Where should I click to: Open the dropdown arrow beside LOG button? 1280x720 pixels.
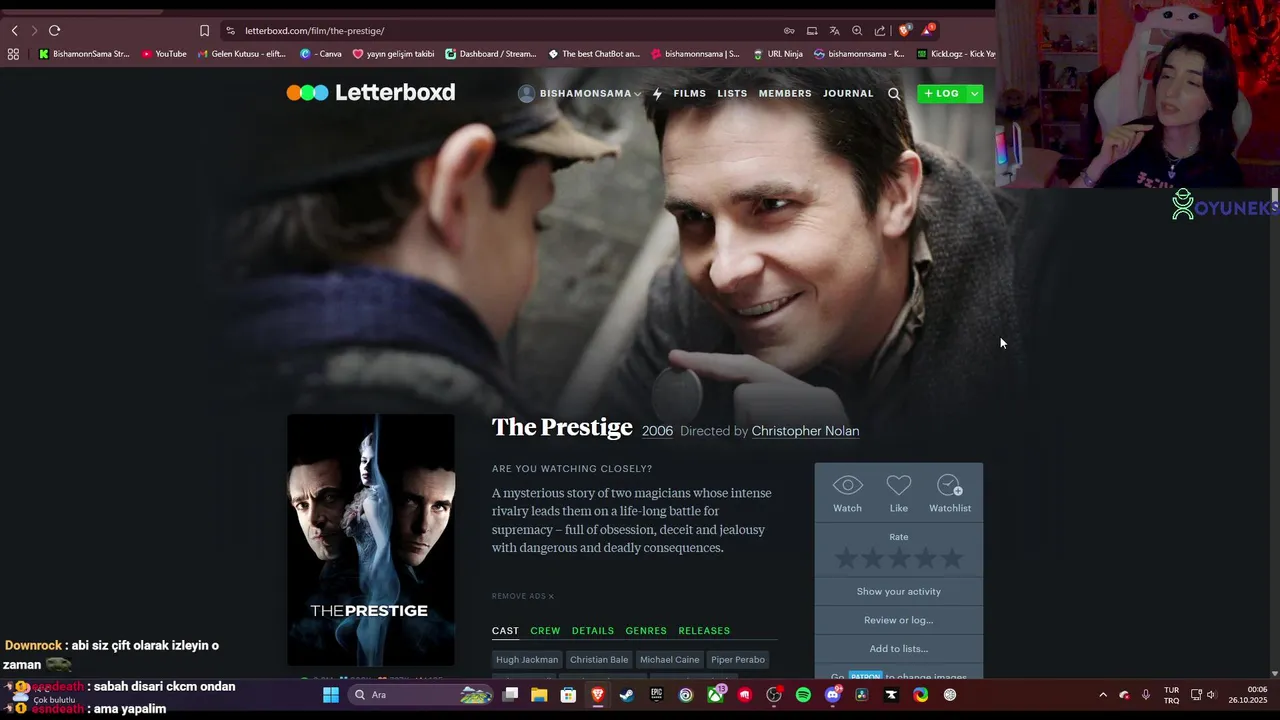pyautogui.click(x=975, y=94)
